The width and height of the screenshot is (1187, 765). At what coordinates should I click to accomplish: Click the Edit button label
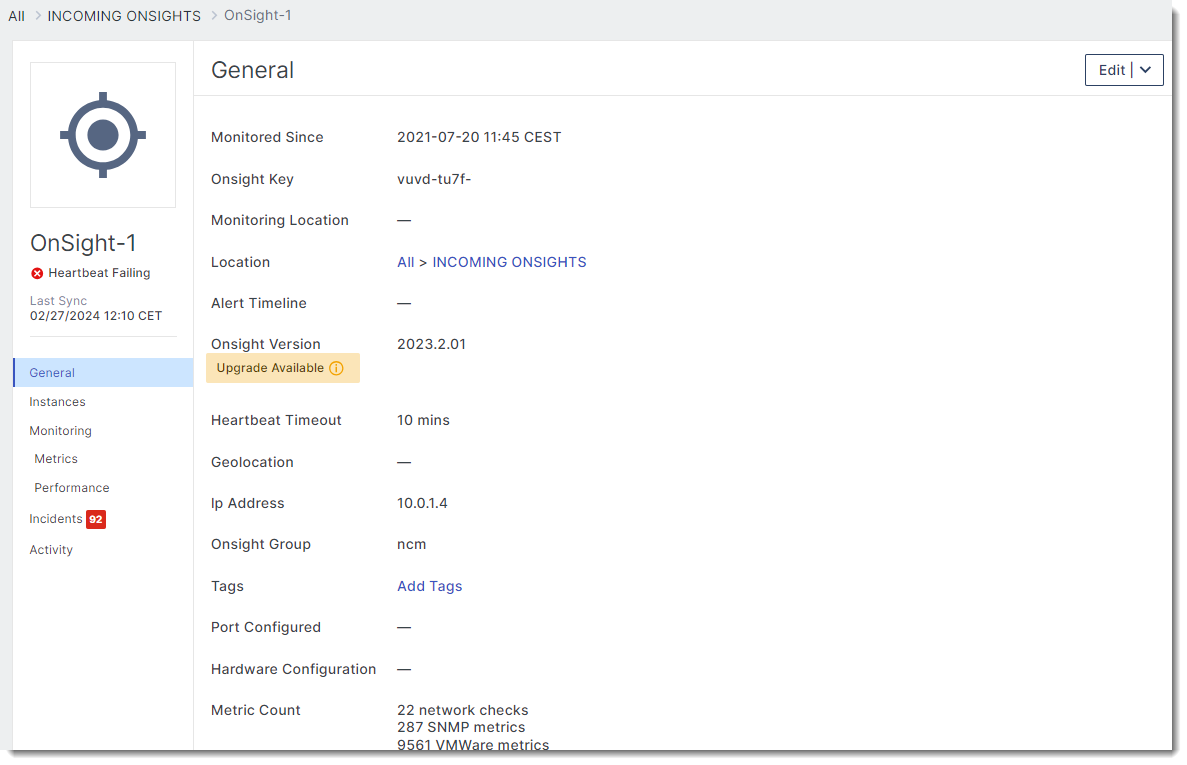[1111, 70]
